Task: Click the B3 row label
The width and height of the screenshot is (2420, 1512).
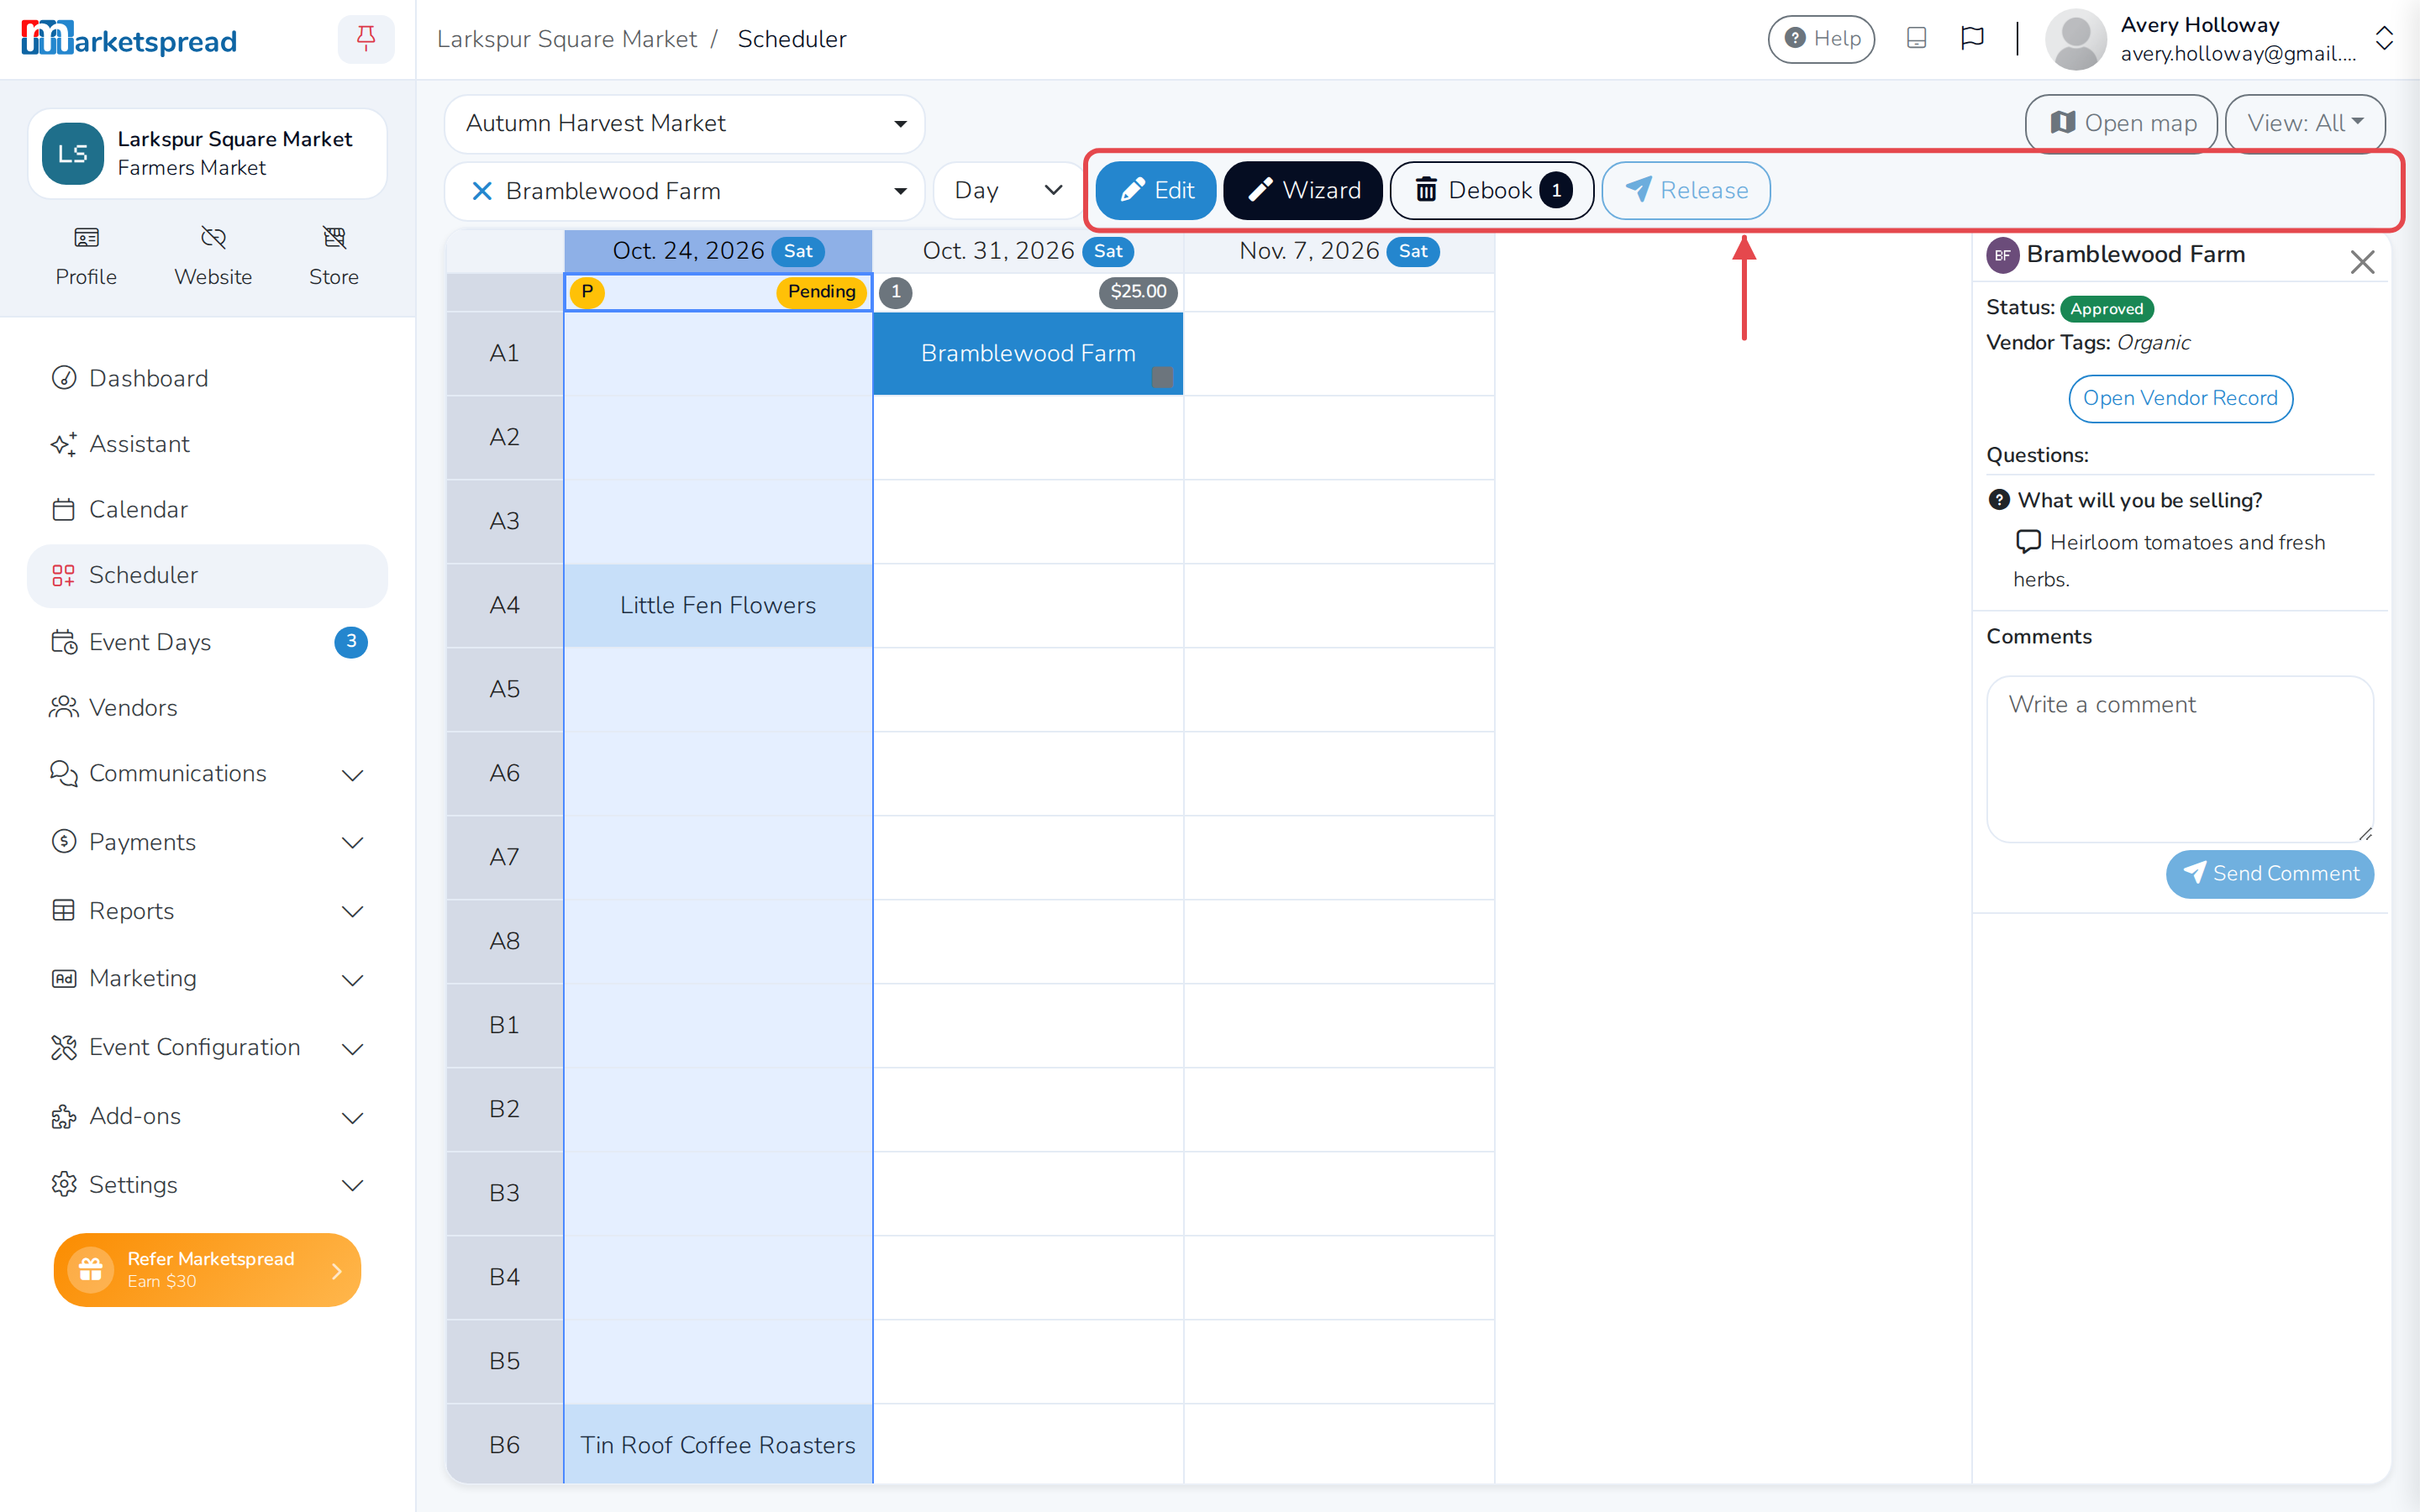Action: [505, 1194]
